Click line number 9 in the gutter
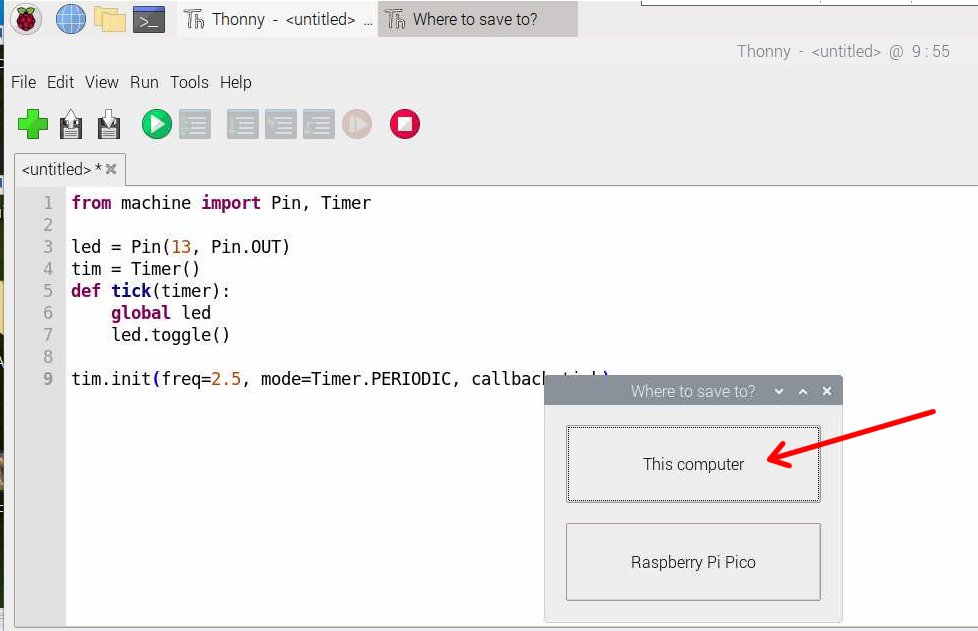978x631 pixels. point(48,378)
